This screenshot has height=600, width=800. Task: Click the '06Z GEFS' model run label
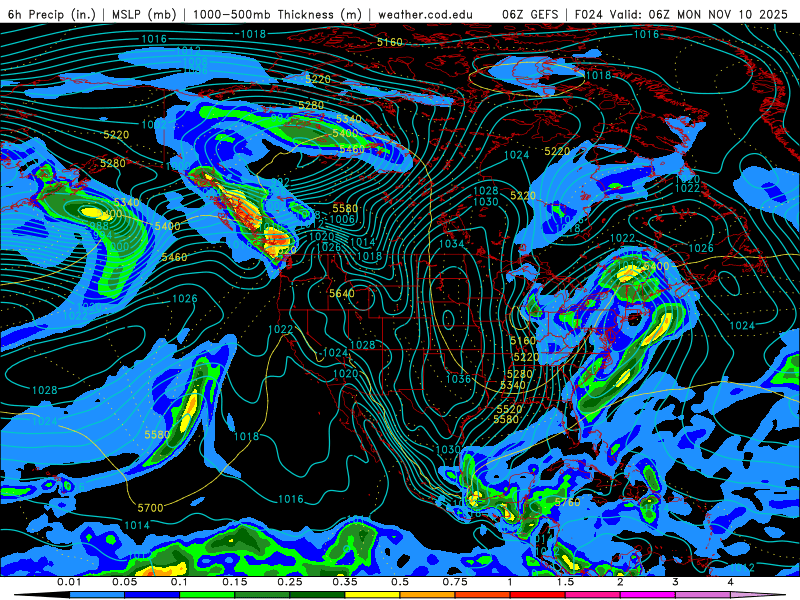pyautogui.click(x=531, y=14)
